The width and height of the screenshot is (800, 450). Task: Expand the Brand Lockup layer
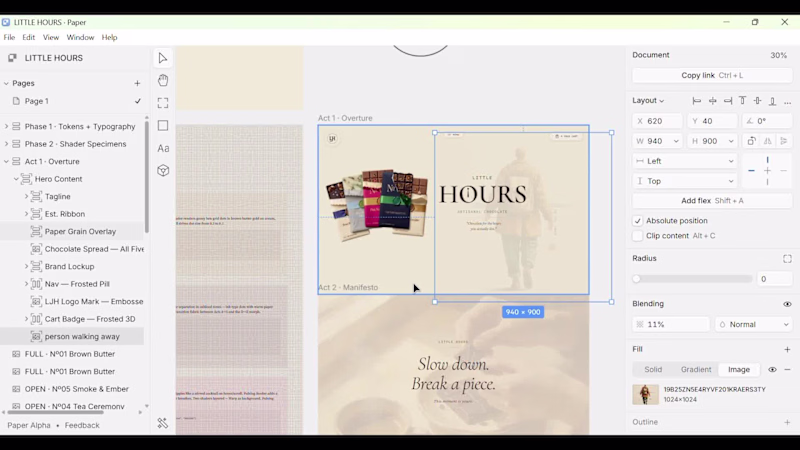click(x=26, y=266)
